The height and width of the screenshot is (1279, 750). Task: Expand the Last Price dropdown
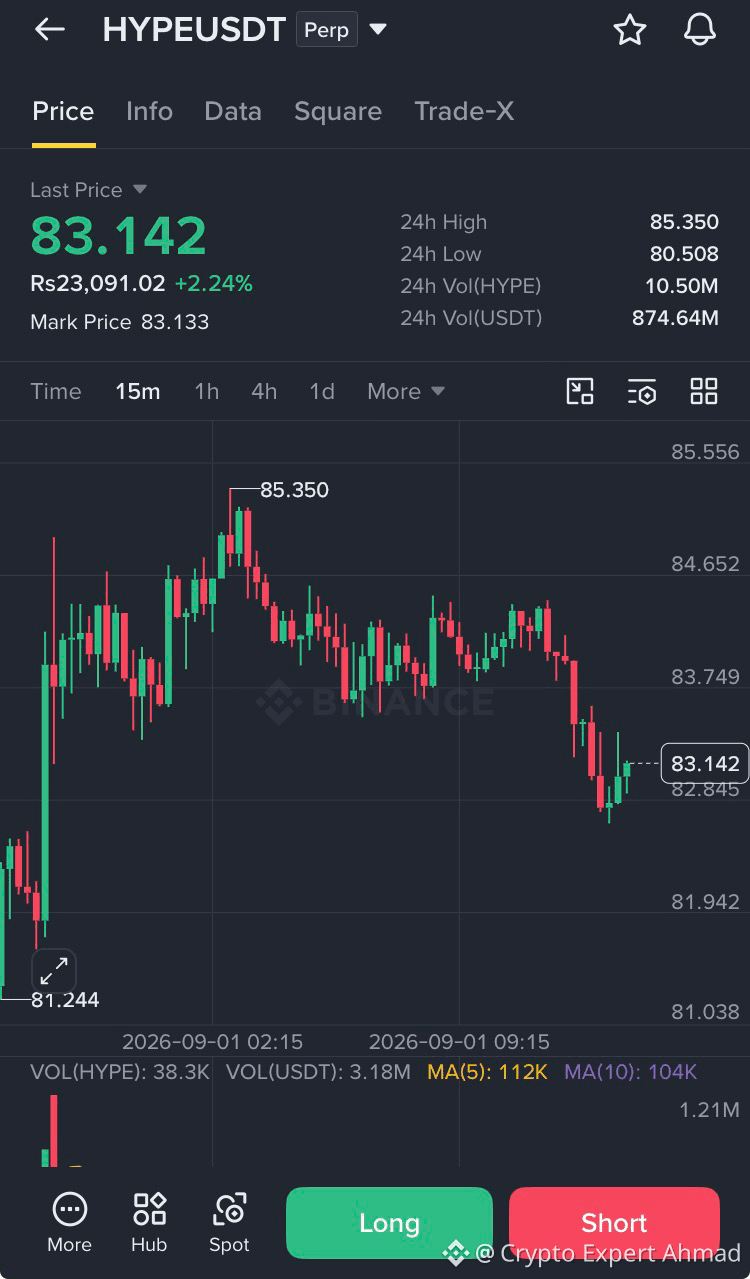[x=140, y=189]
